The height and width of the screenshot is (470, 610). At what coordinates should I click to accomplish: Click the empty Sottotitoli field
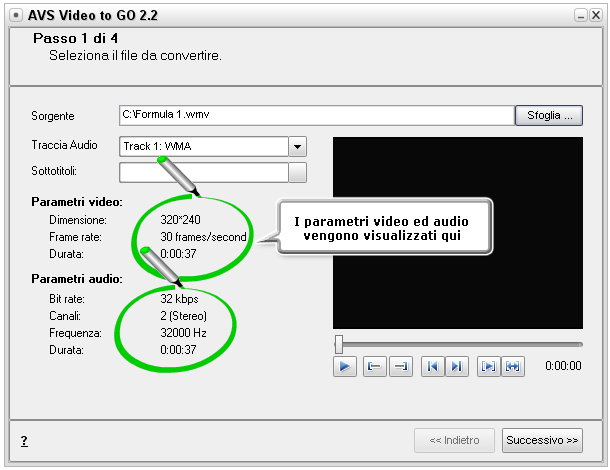point(204,172)
